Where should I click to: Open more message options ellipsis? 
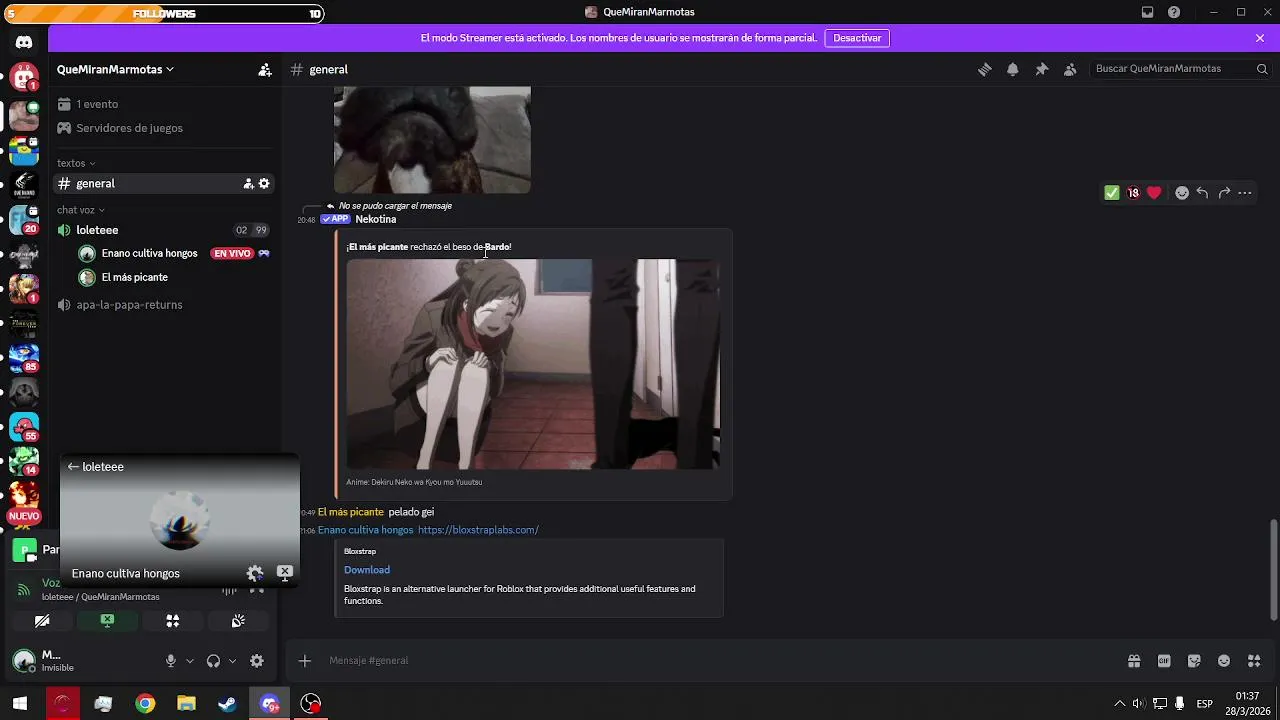pyautogui.click(x=1245, y=193)
